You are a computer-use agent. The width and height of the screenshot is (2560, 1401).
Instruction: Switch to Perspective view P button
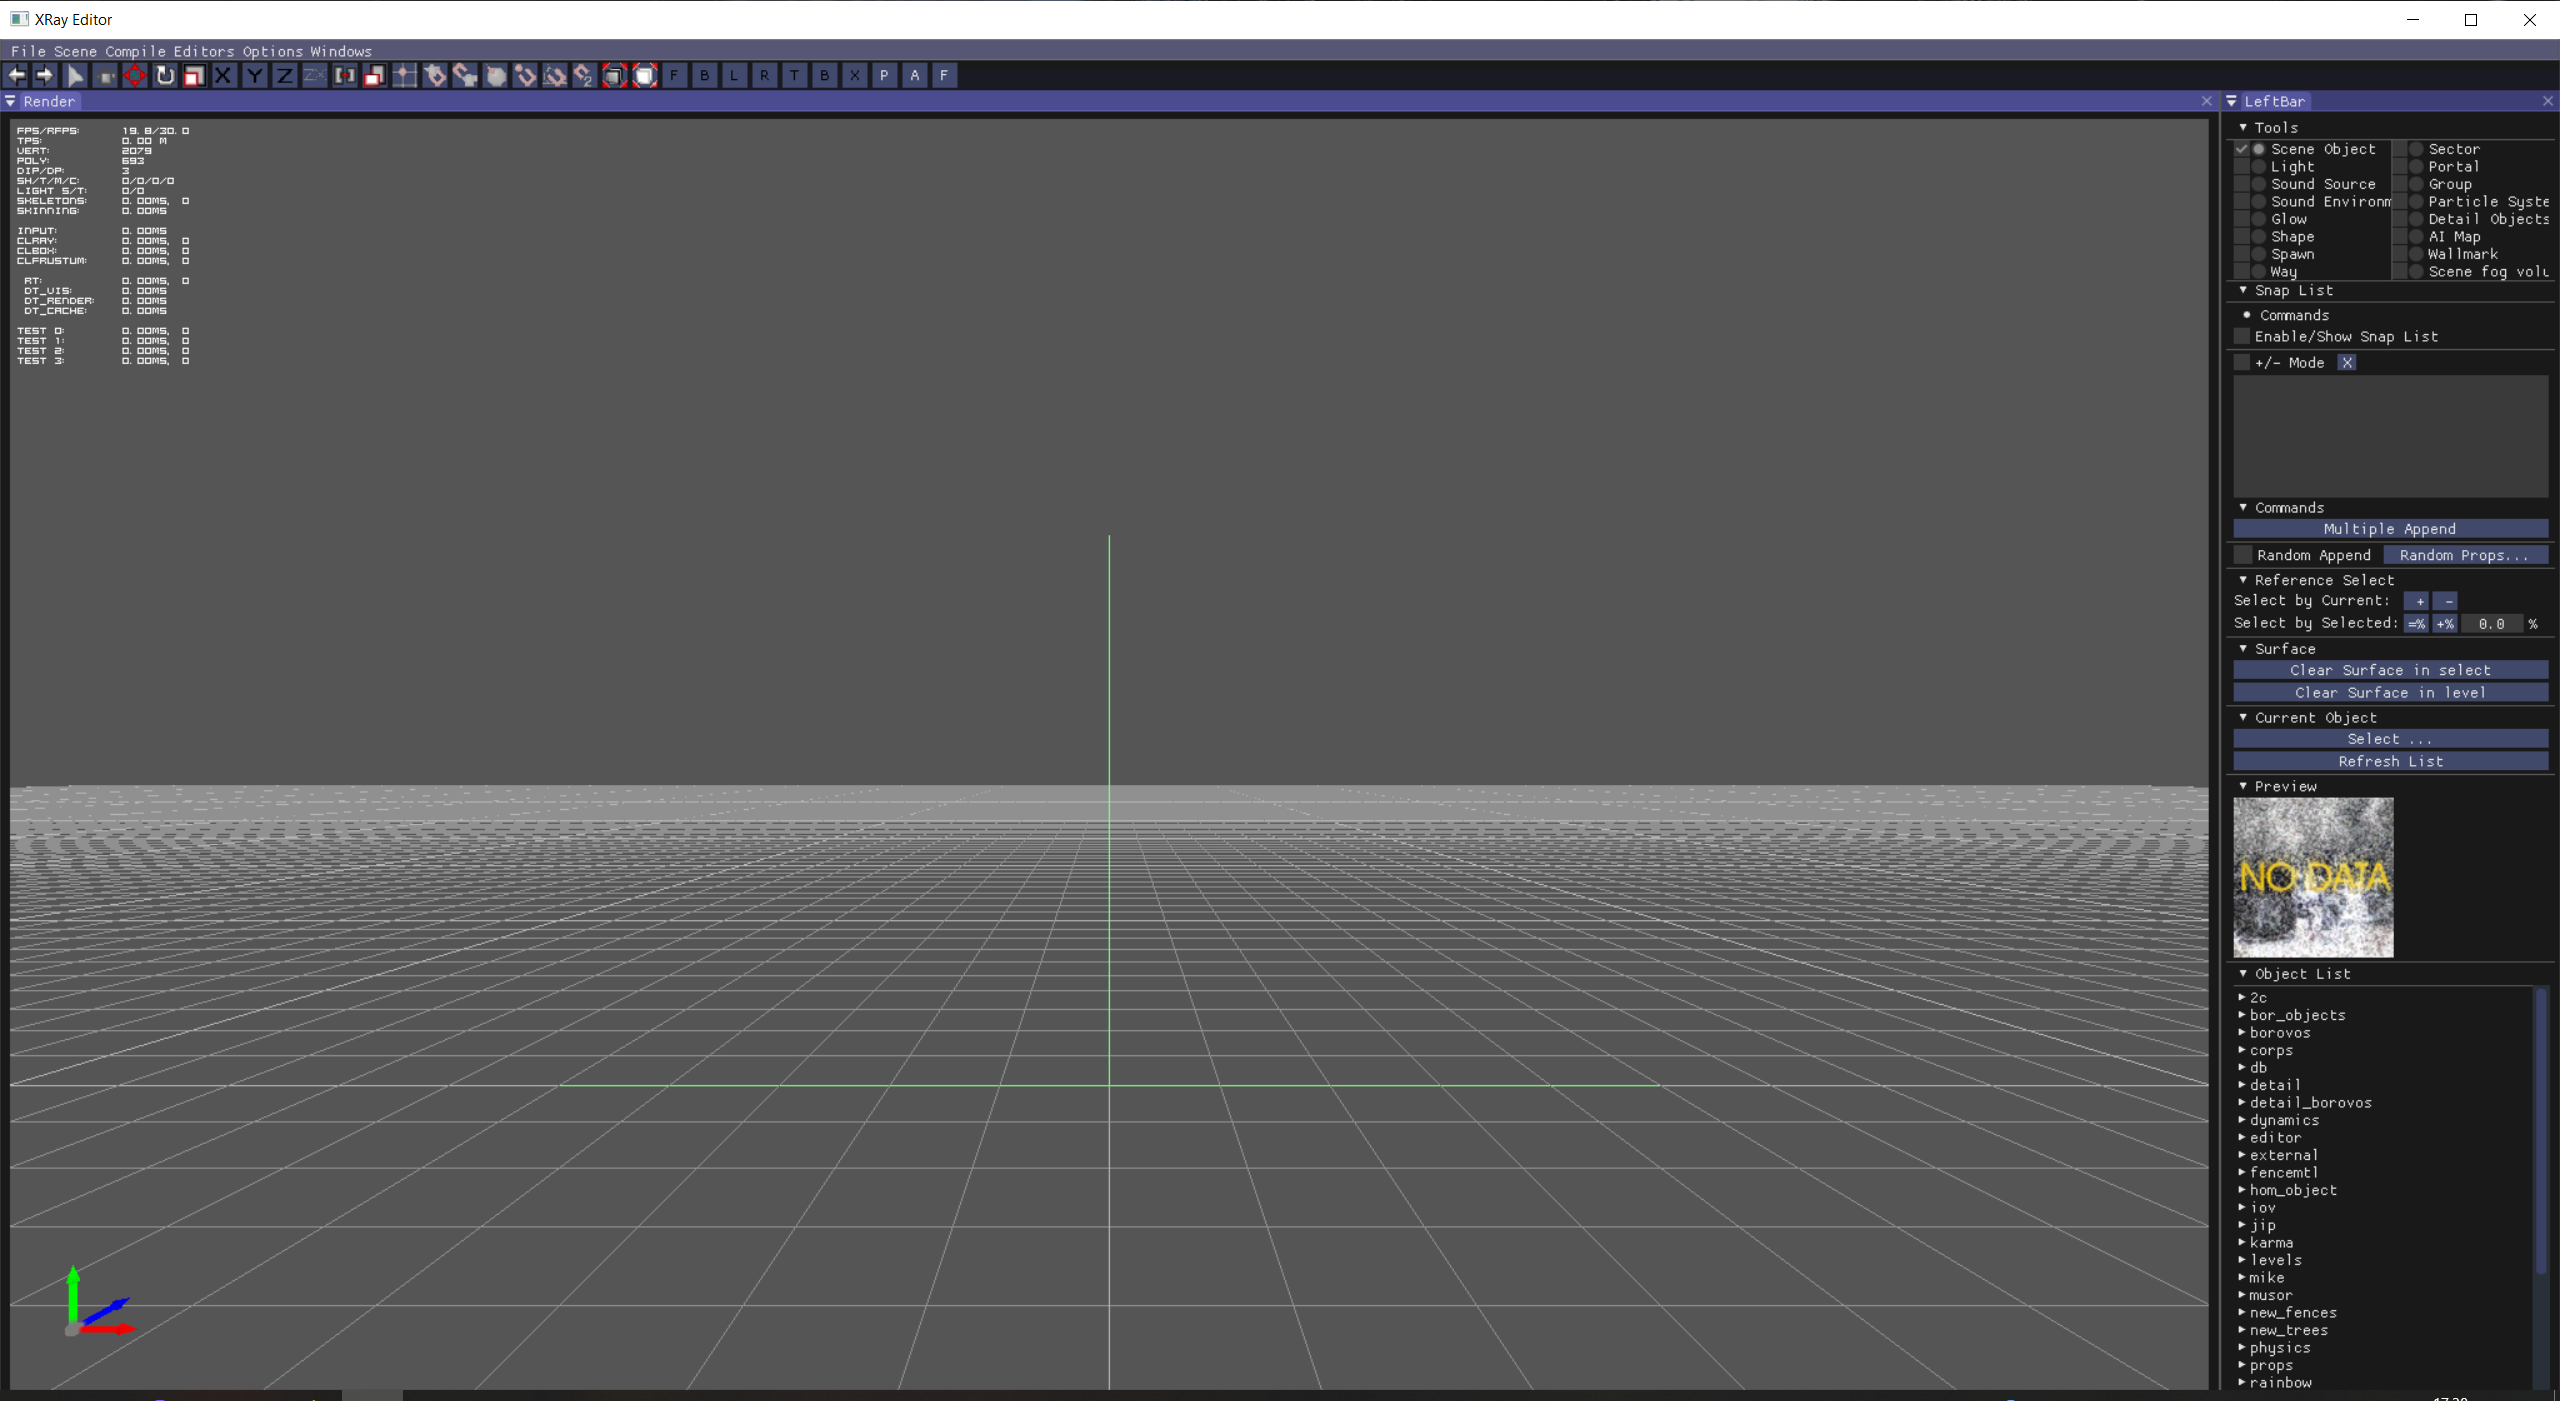click(885, 75)
